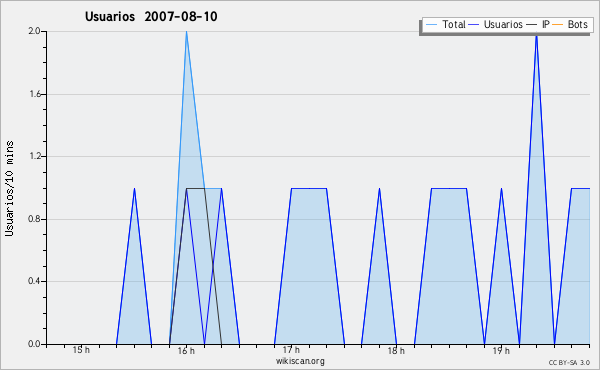
Task: Click the dark blue Usuarios legend line
Action: [474, 25]
